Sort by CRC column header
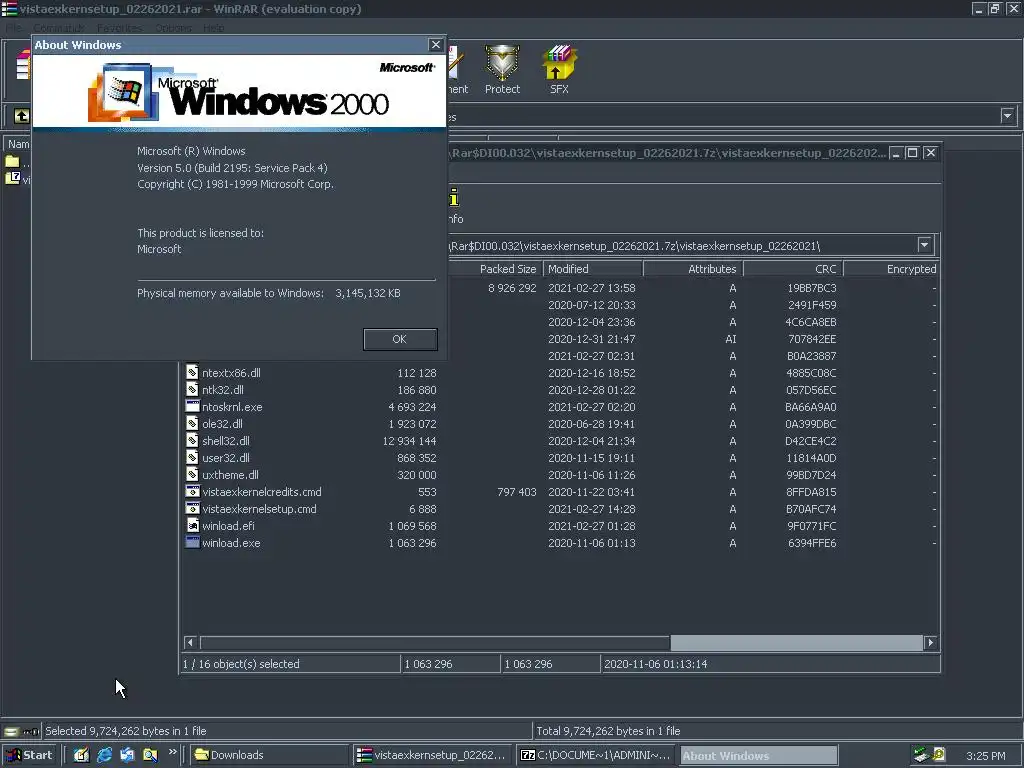 tap(793, 269)
